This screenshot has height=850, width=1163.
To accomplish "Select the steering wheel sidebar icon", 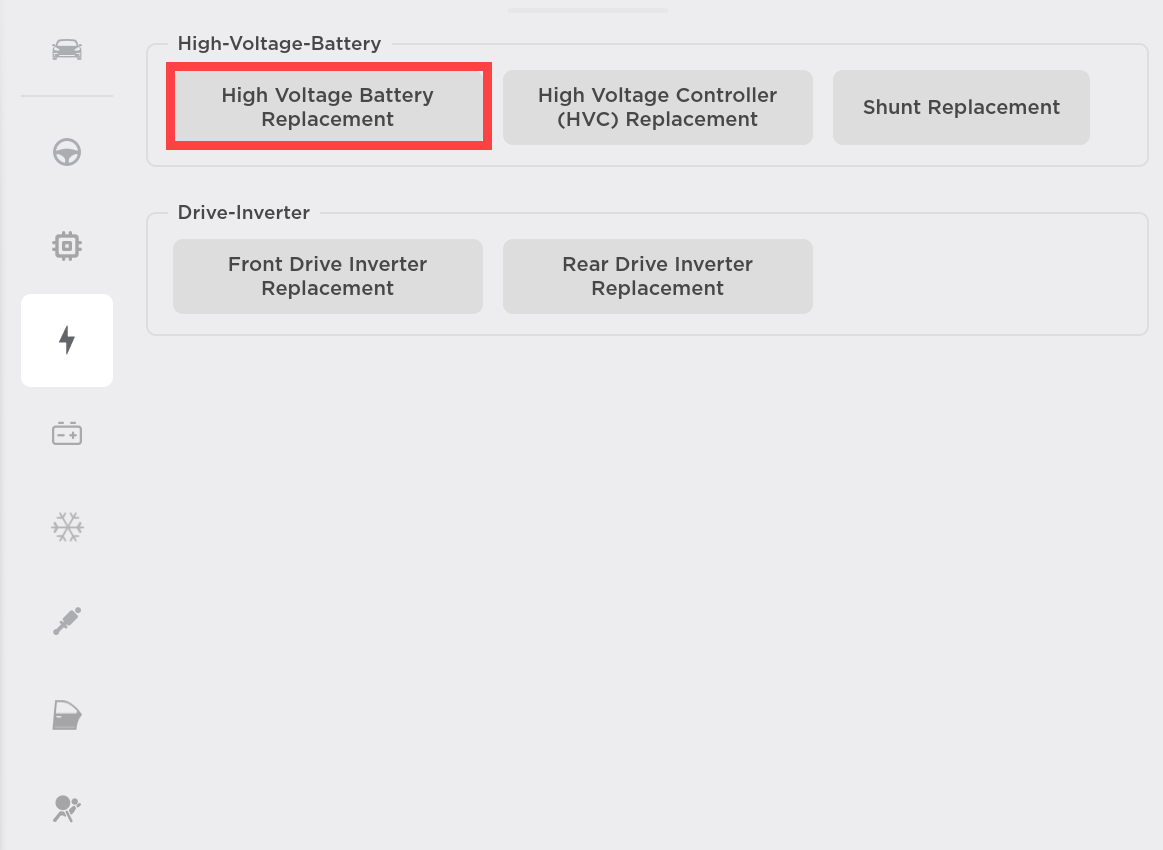I will (x=67, y=152).
